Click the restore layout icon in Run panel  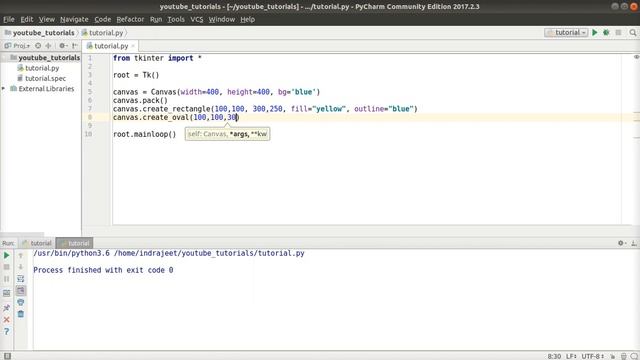[x=7, y=293]
